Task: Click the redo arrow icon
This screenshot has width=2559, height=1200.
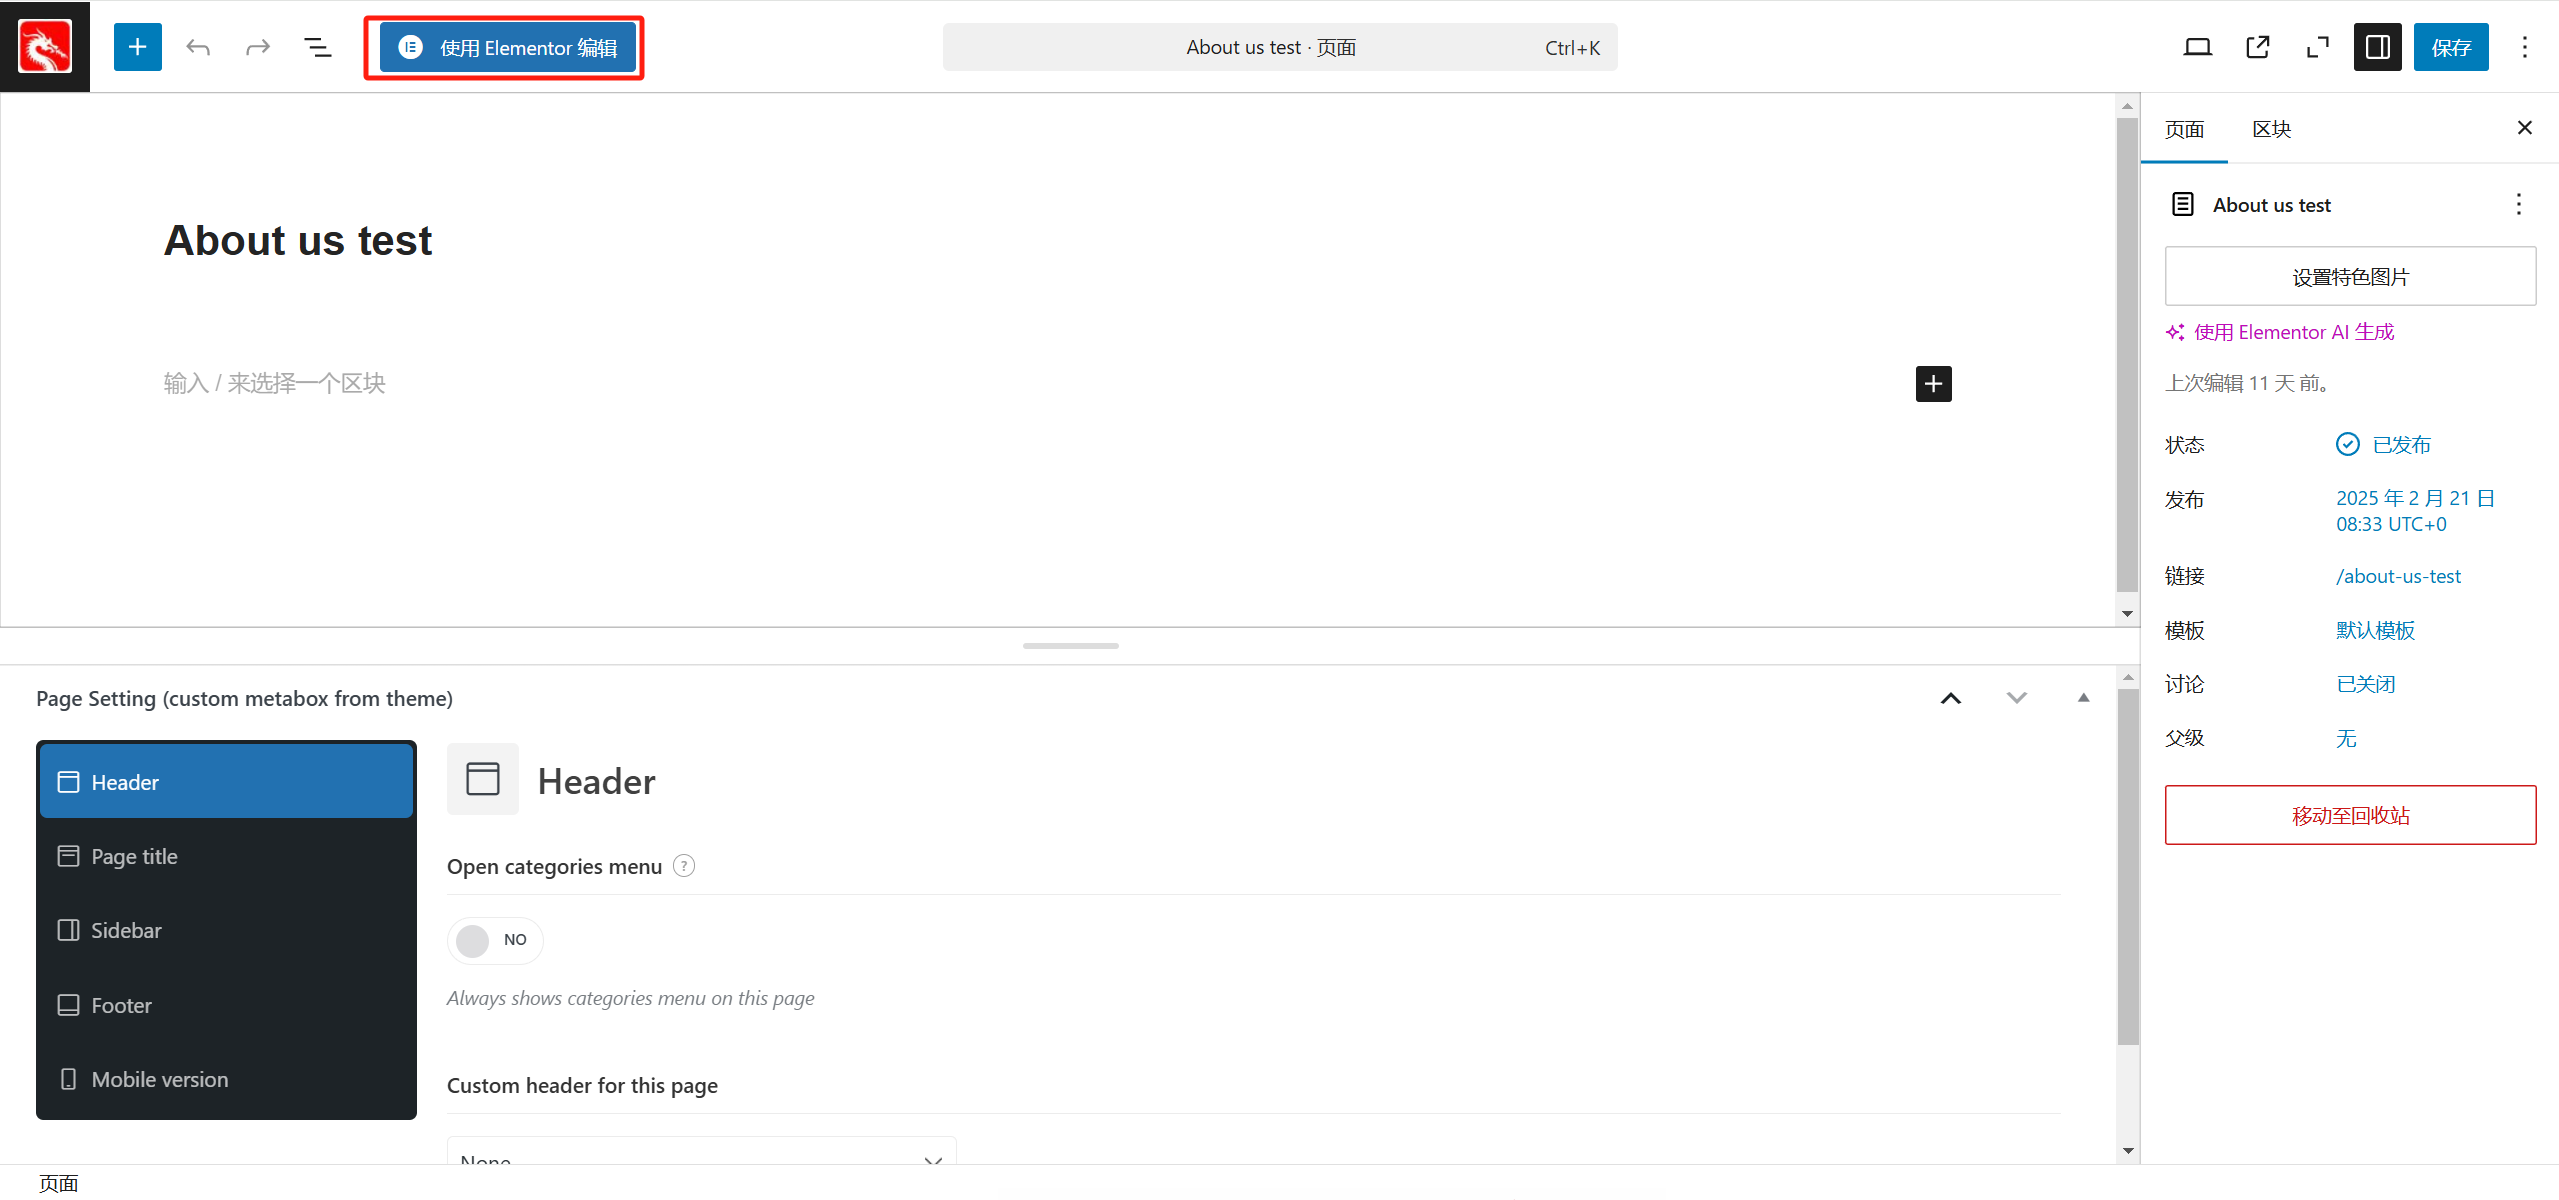Action: (258, 47)
